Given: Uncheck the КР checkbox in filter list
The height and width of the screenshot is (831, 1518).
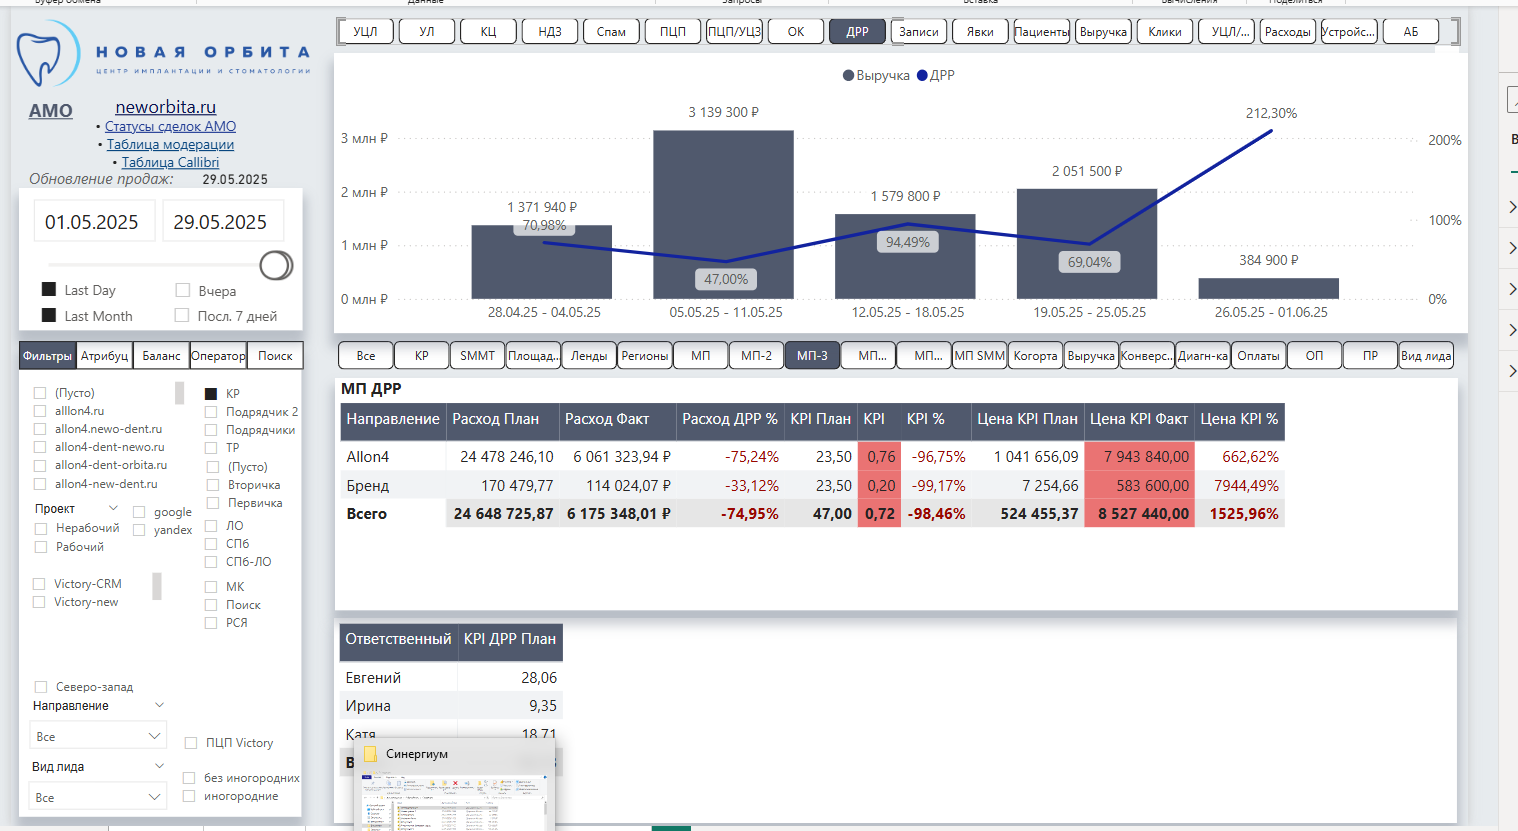Looking at the screenshot, I should (211, 394).
